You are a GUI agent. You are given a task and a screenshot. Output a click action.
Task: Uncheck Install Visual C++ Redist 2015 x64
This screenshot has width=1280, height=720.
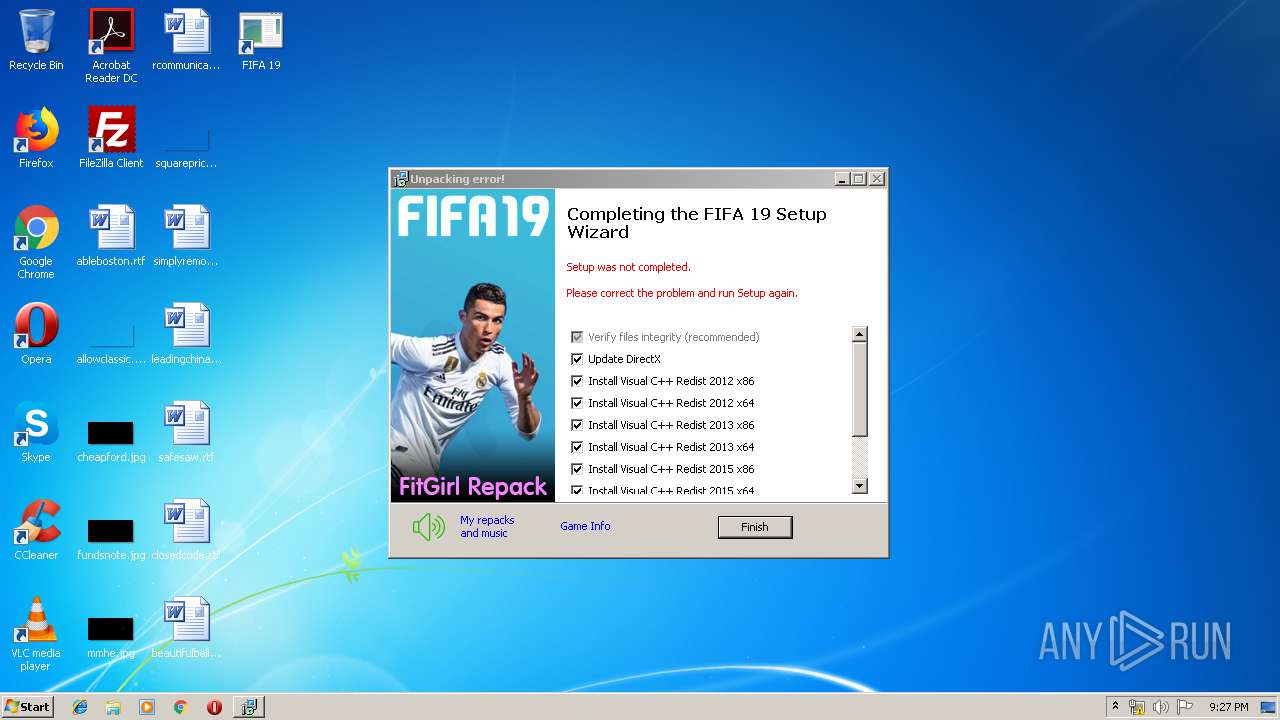(x=577, y=490)
